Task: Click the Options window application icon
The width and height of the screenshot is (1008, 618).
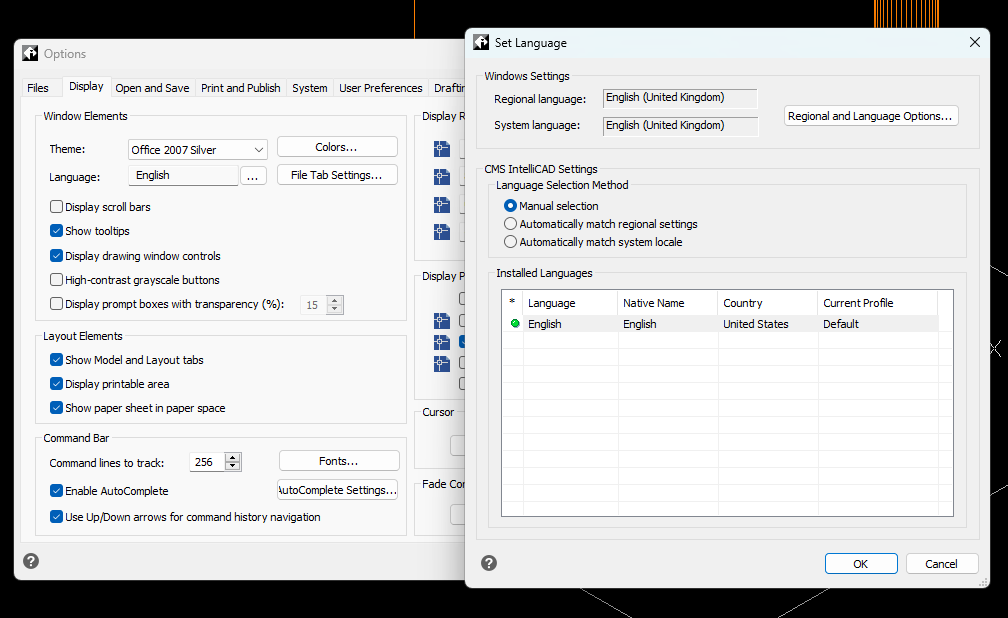Action: pyautogui.click(x=30, y=53)
